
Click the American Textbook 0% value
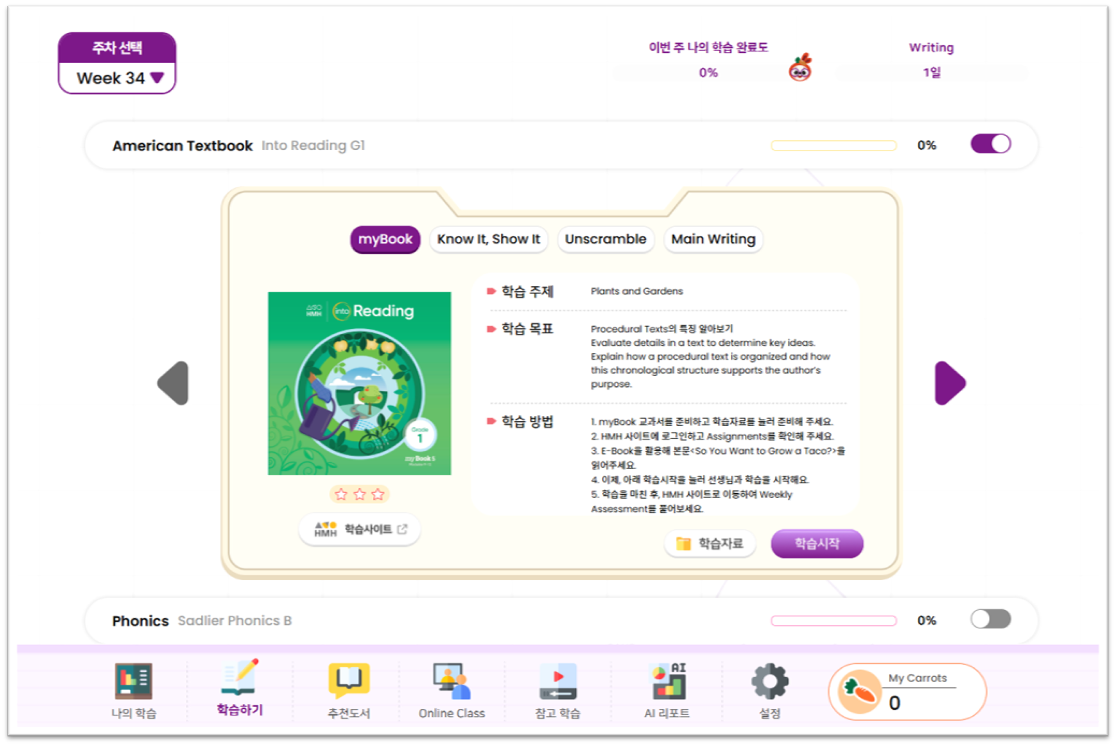click(x=927, y=145)
